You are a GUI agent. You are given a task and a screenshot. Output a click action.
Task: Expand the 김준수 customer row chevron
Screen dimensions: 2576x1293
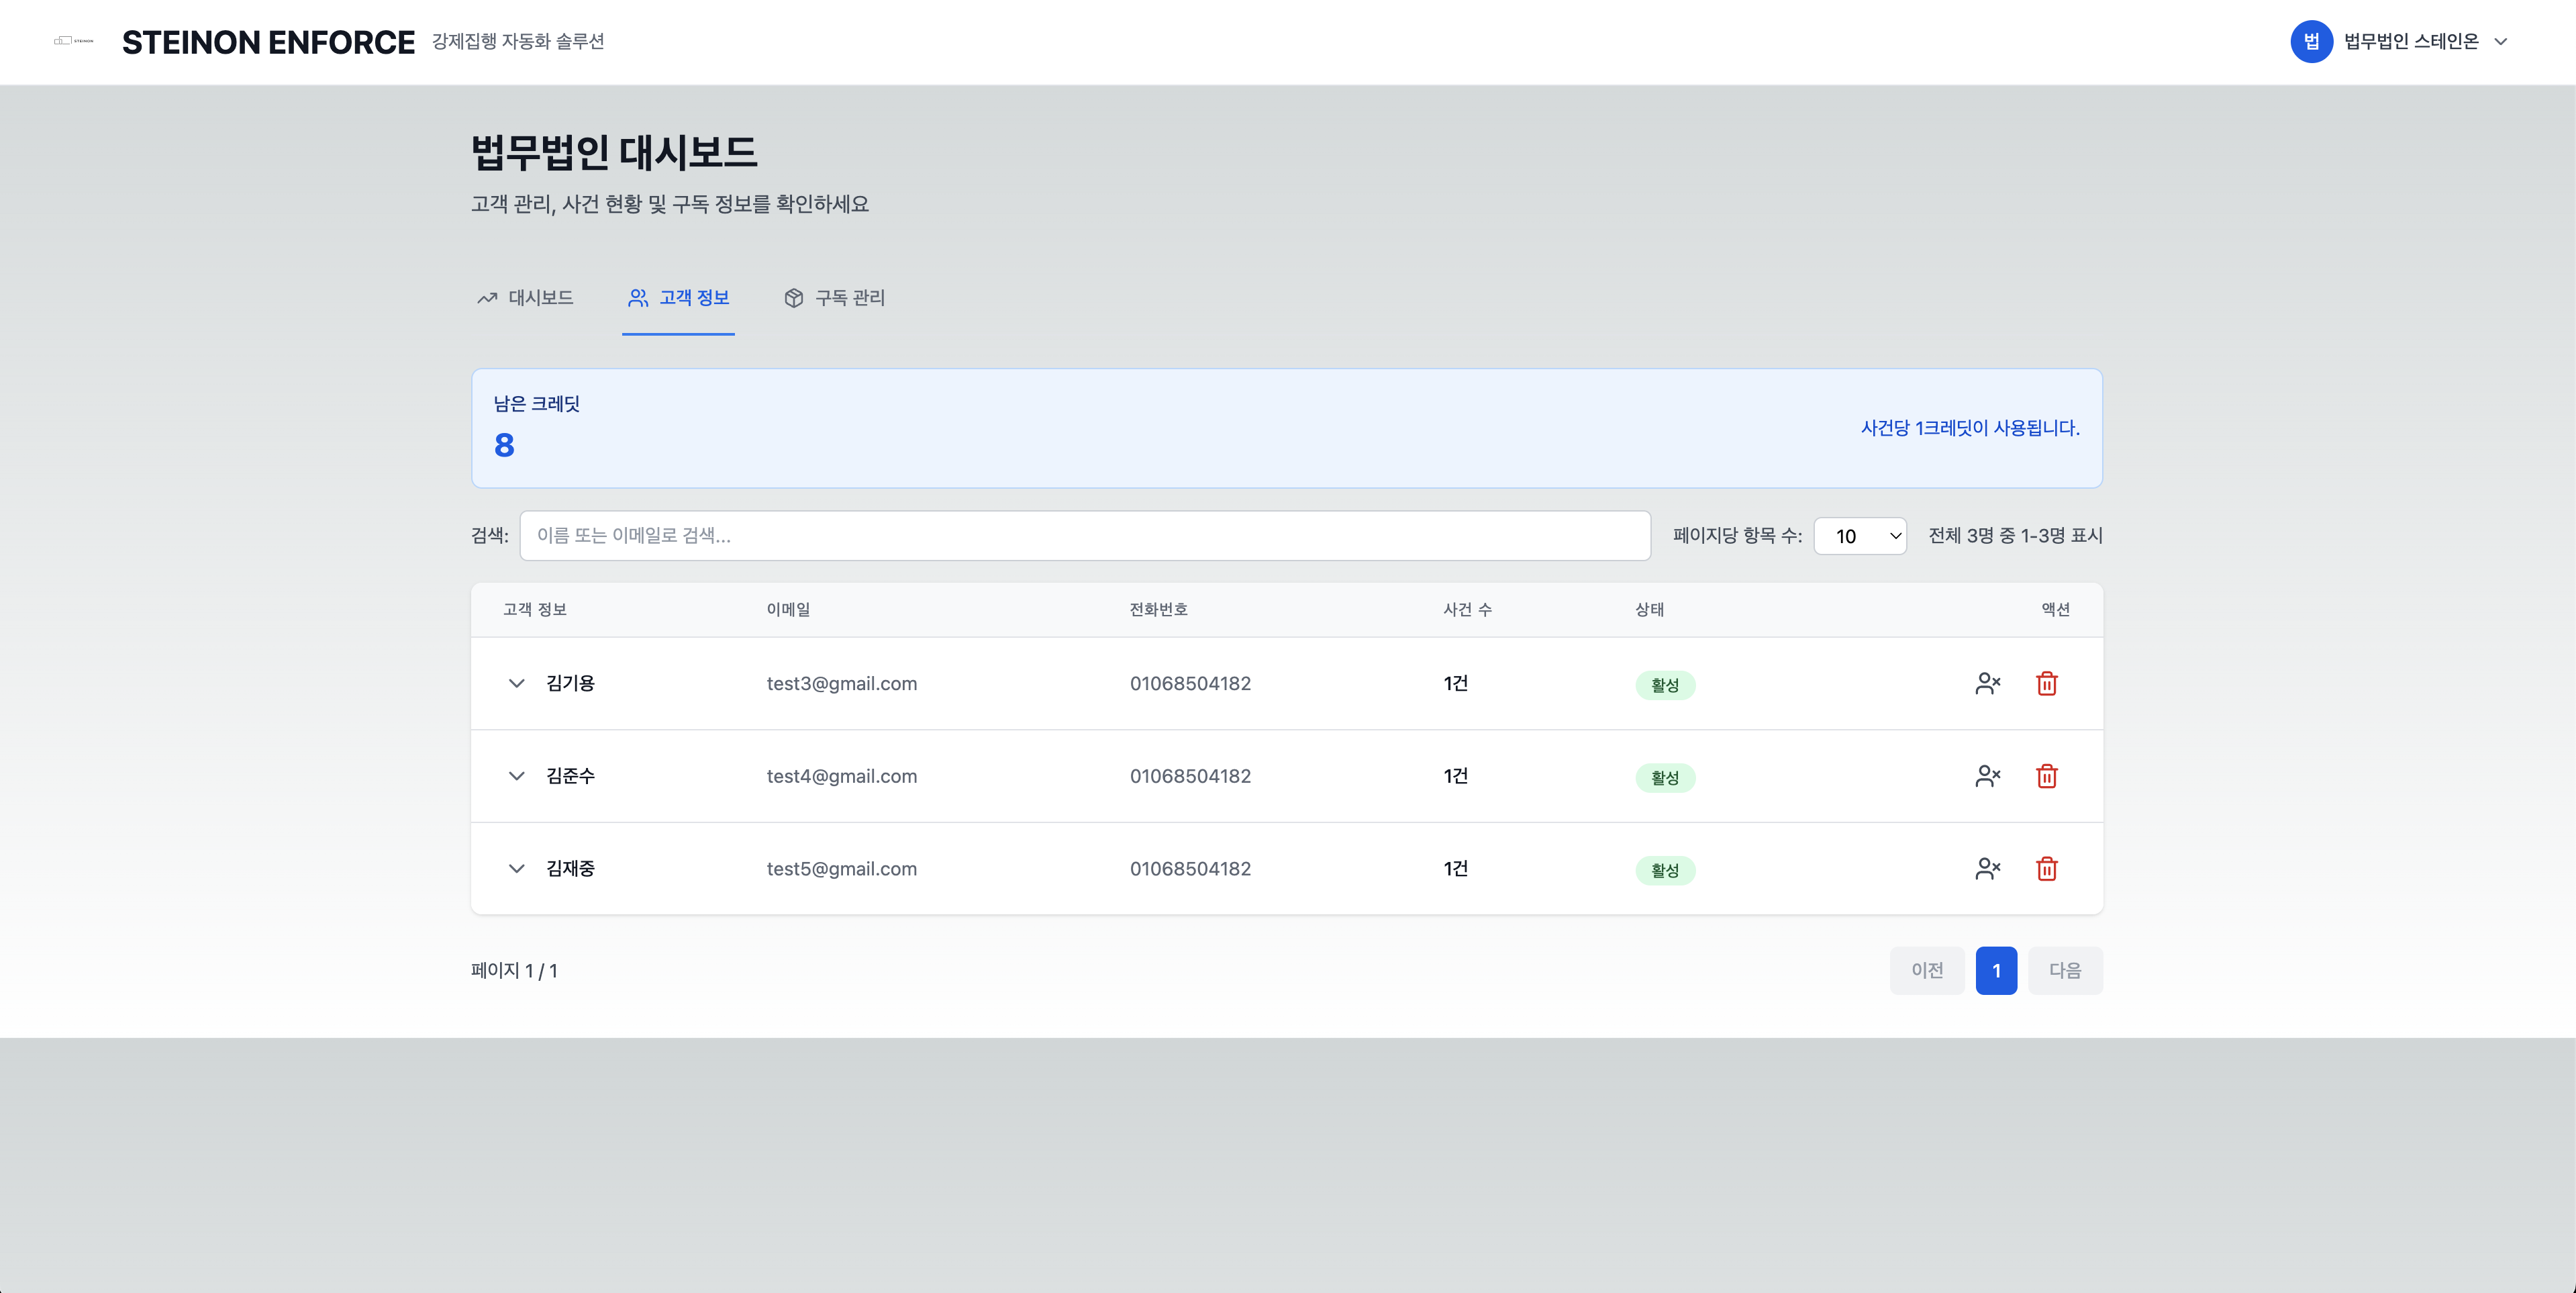pos(516,776)
